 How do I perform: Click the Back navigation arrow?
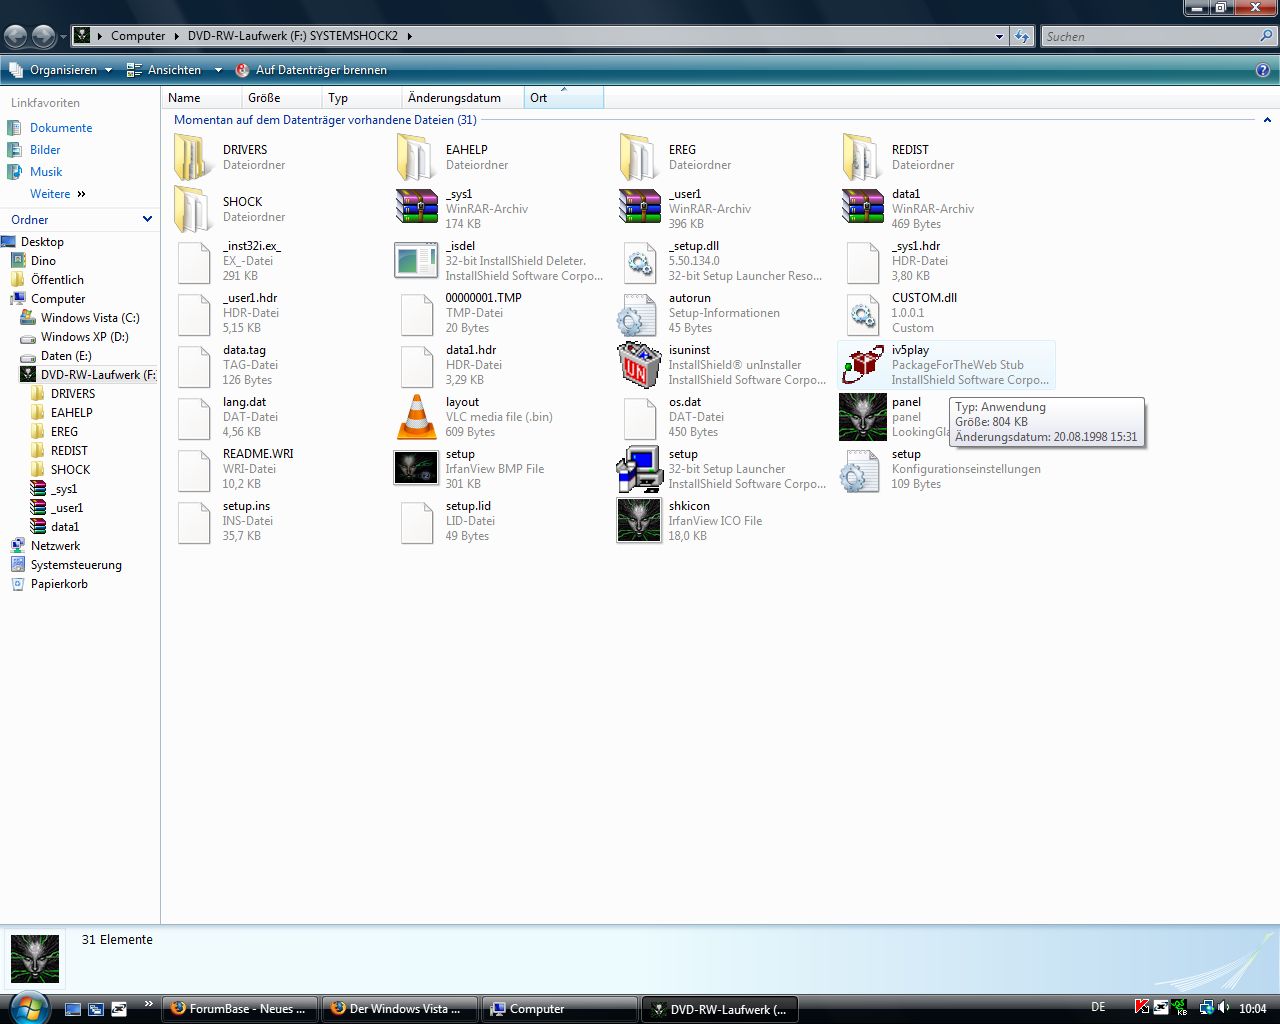[15, 36]
